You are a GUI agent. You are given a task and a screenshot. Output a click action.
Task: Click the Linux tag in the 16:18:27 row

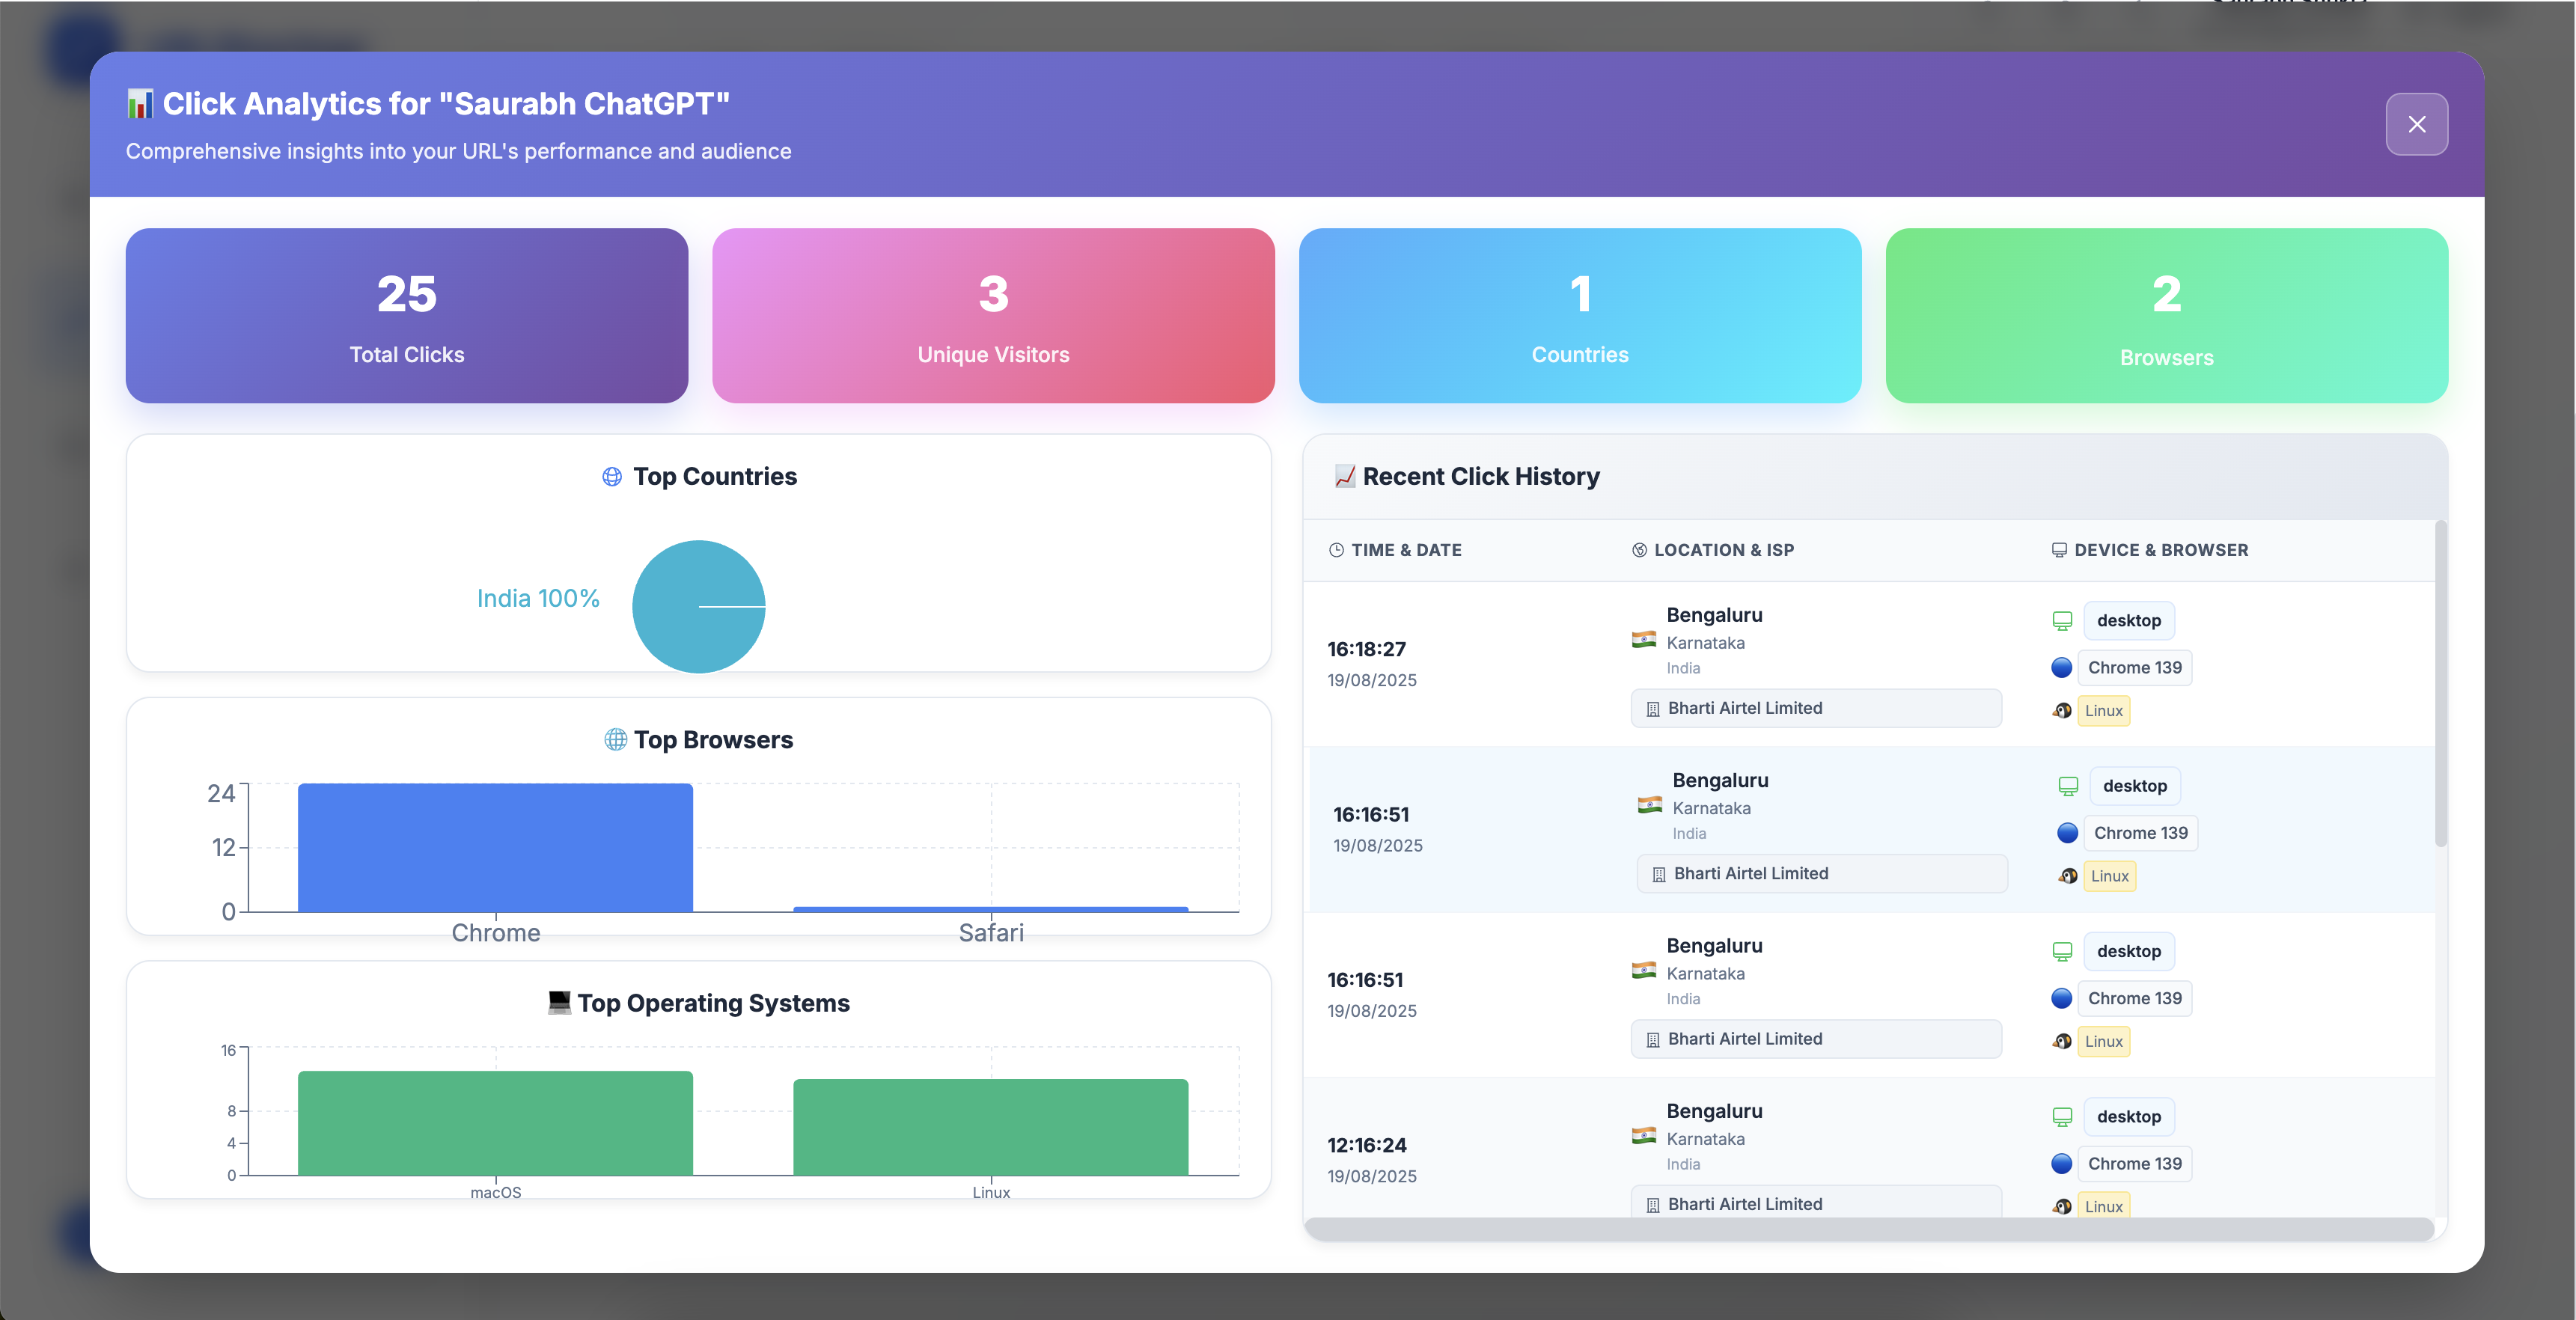pos(2103,711)
